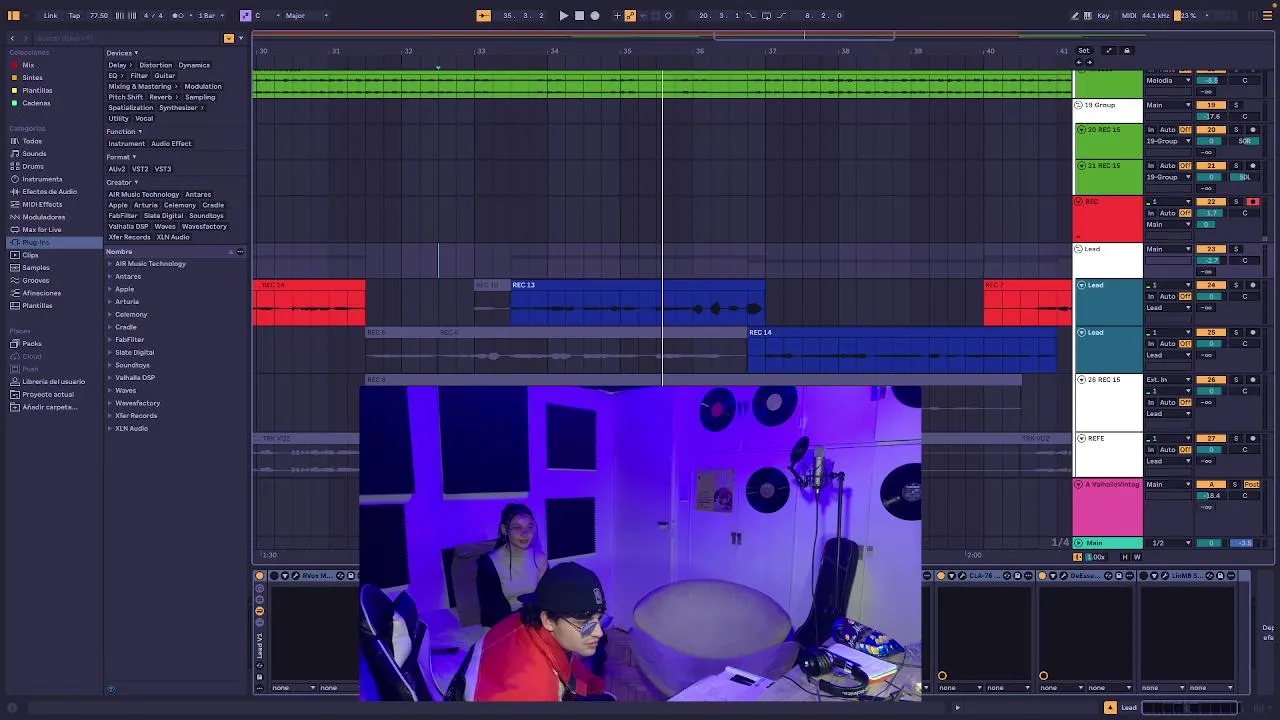Toggle the computer MIDI keyboard icon

[x=1088, y=15]
